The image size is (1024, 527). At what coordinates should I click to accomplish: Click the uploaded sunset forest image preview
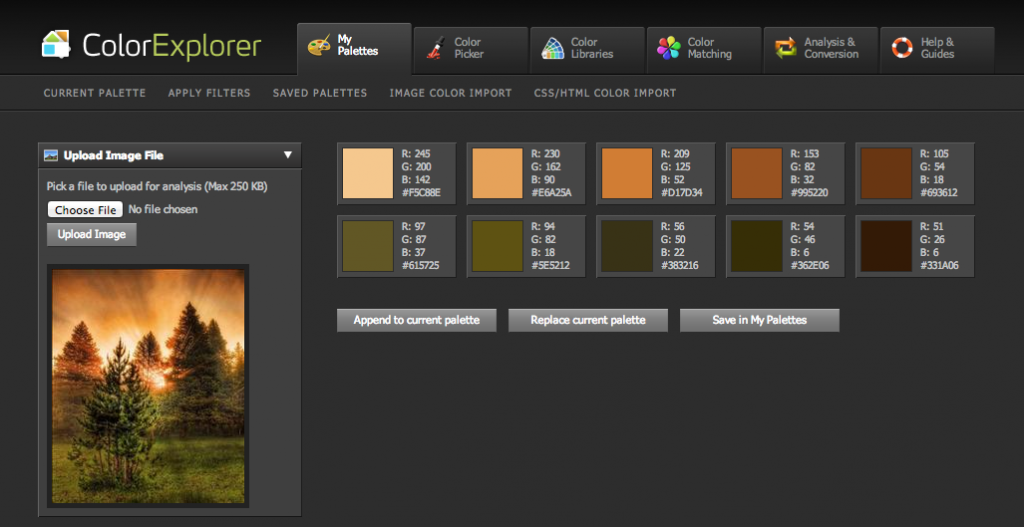148,385
